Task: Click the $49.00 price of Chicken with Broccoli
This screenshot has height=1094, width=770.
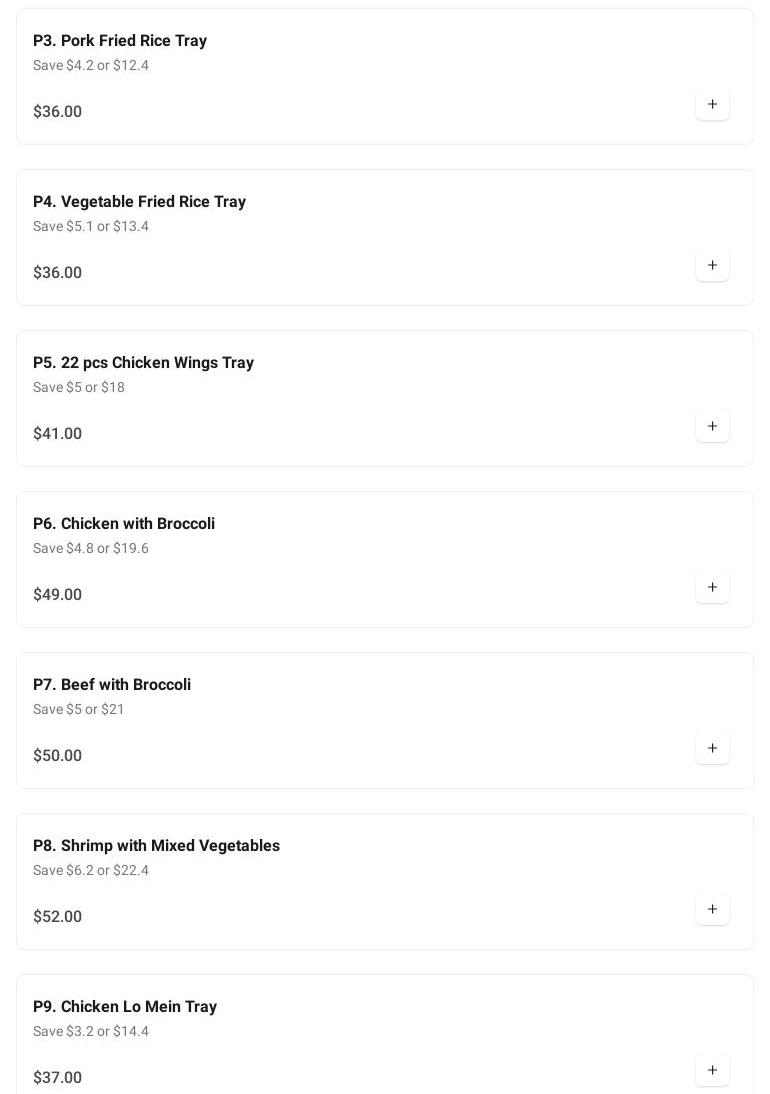Action: [x=58, y=595]
